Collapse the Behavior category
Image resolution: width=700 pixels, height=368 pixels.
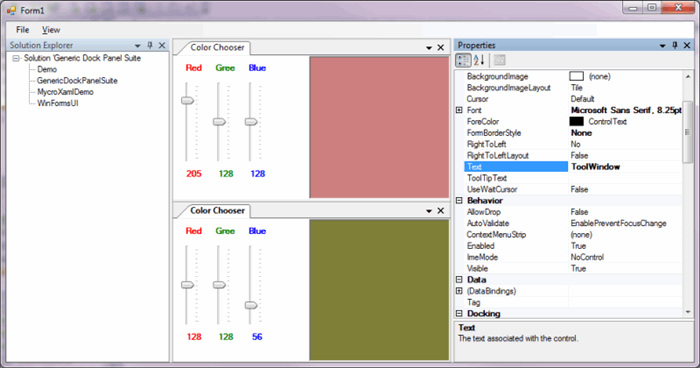[459, 201]
